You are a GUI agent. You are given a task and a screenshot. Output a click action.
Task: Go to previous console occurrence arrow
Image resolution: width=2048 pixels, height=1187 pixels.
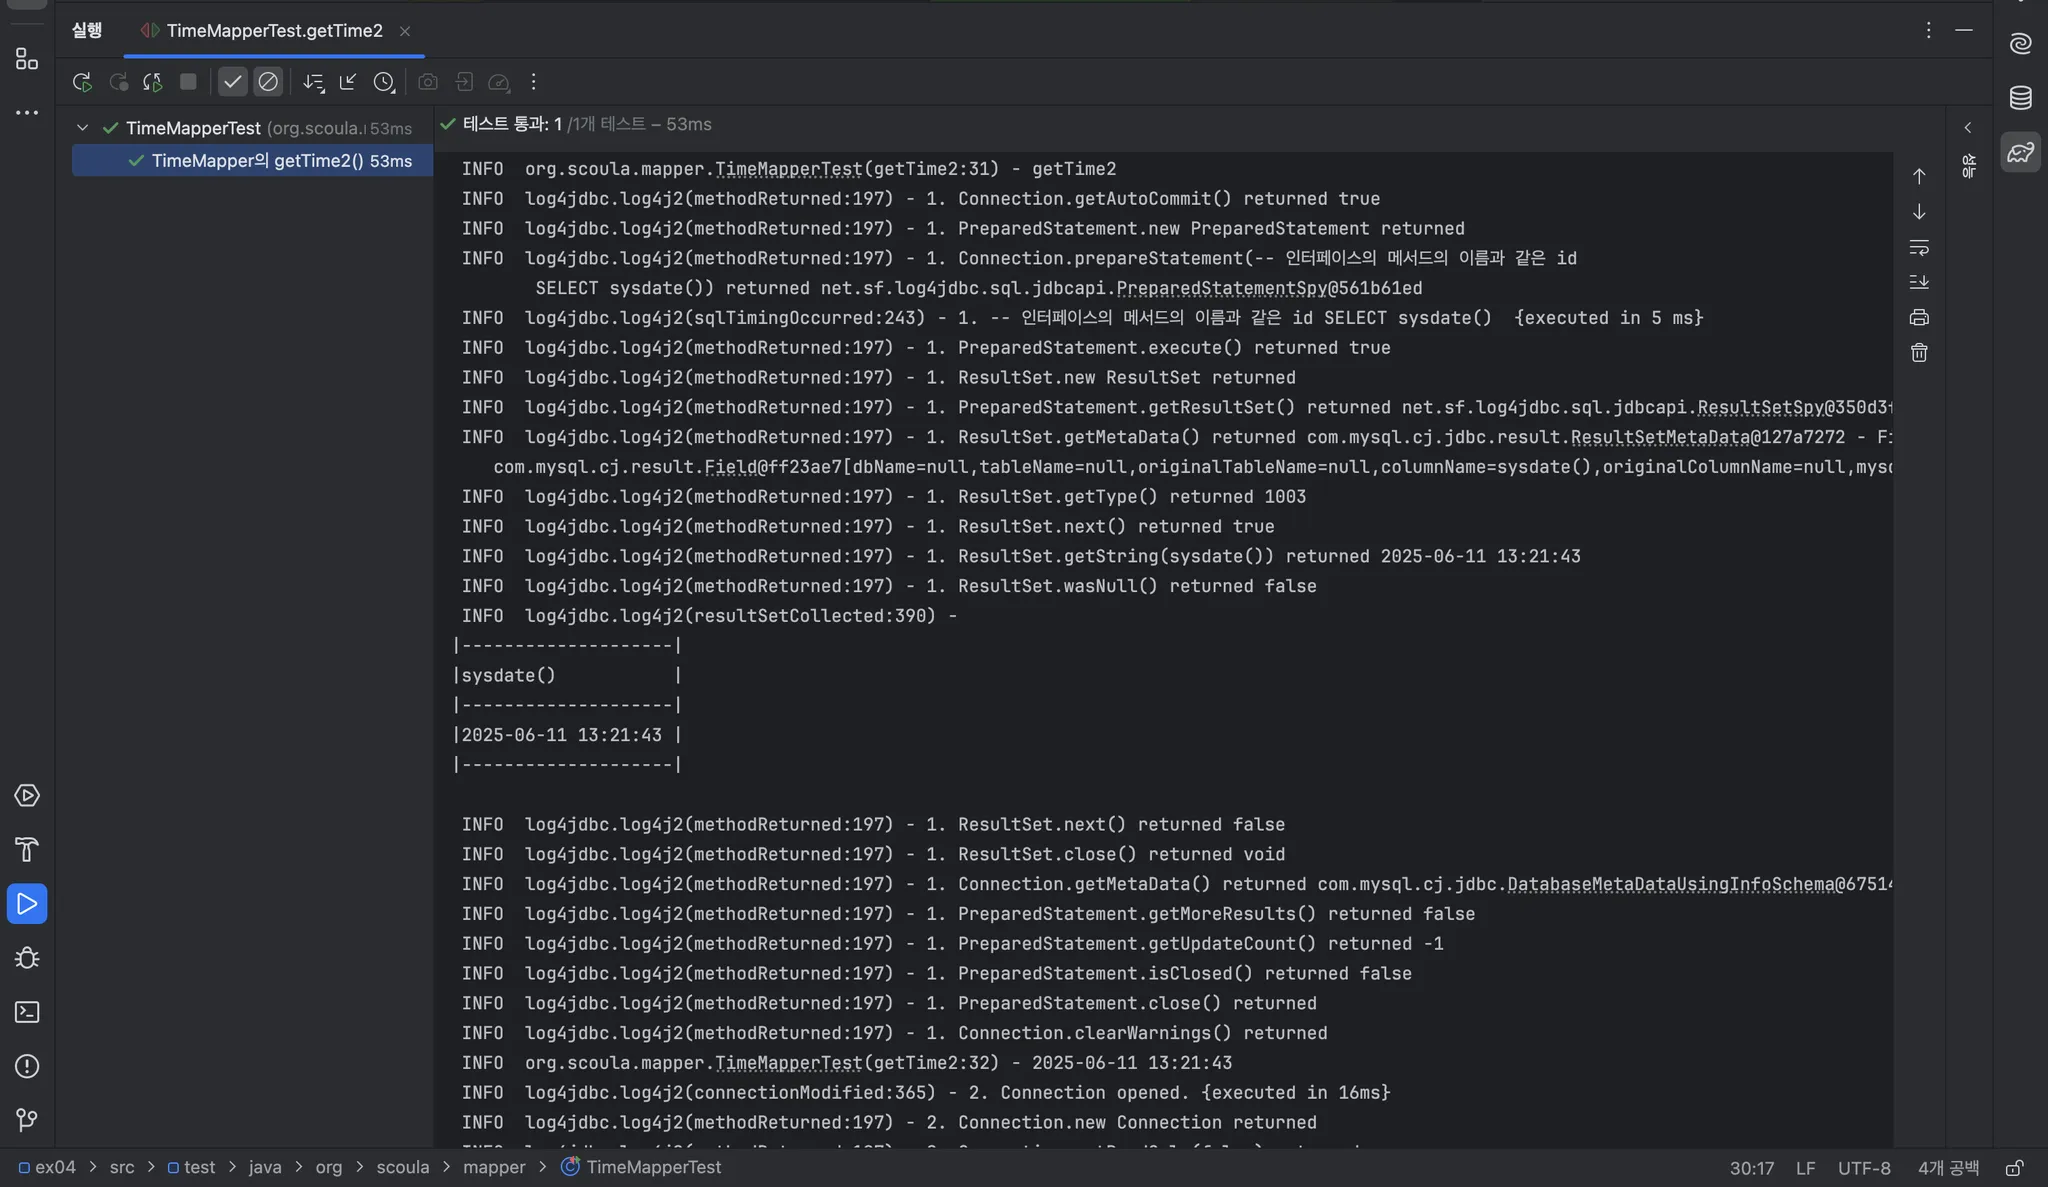(x=1919, y=176)
